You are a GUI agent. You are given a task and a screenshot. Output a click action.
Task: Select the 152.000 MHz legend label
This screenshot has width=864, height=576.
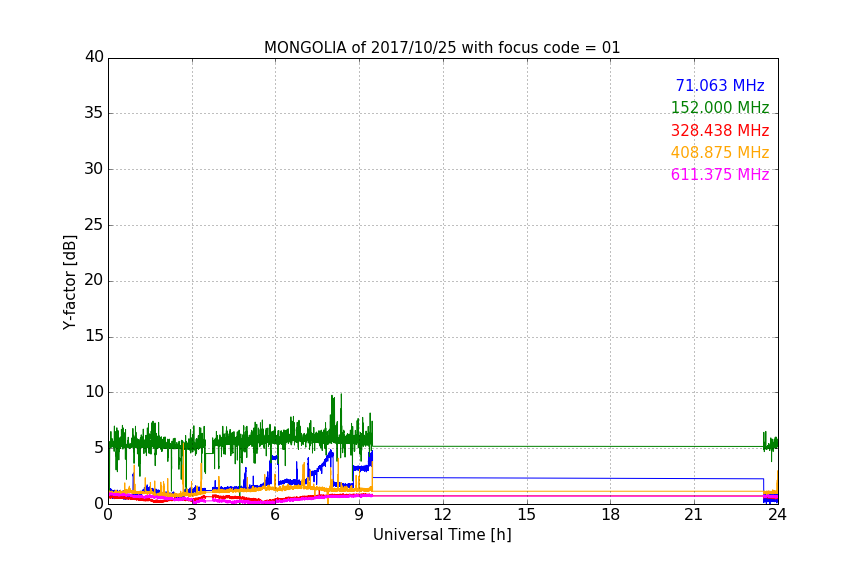(720, 107)
